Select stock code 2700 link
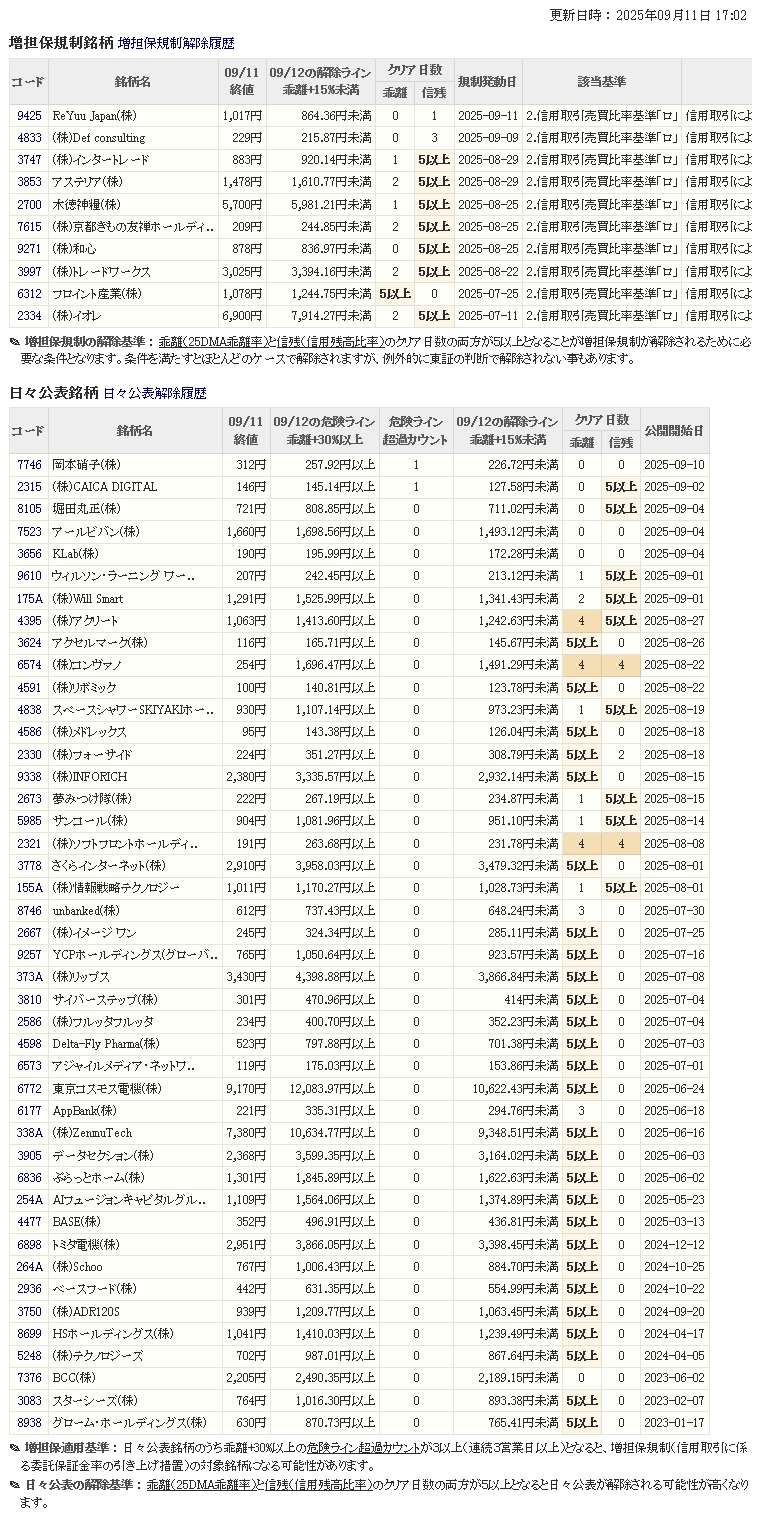The width and height of the screenshot is (760, 1517). [29, 204]
